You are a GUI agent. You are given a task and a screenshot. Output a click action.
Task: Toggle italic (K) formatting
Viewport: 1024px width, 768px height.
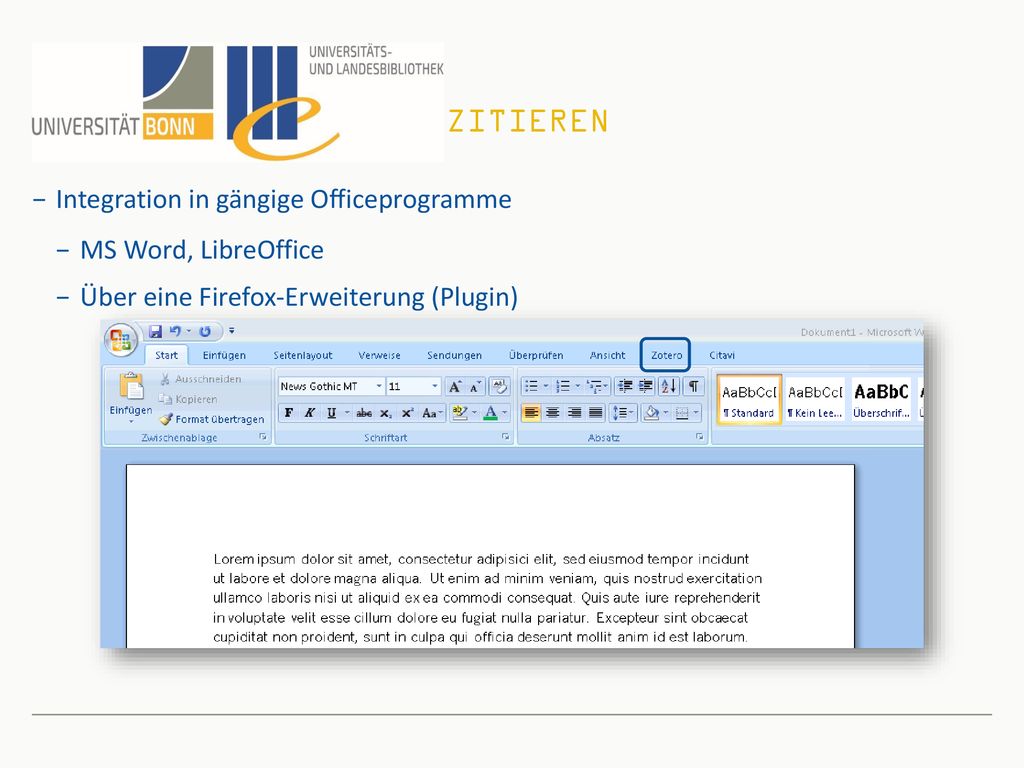tap(310, 413)
